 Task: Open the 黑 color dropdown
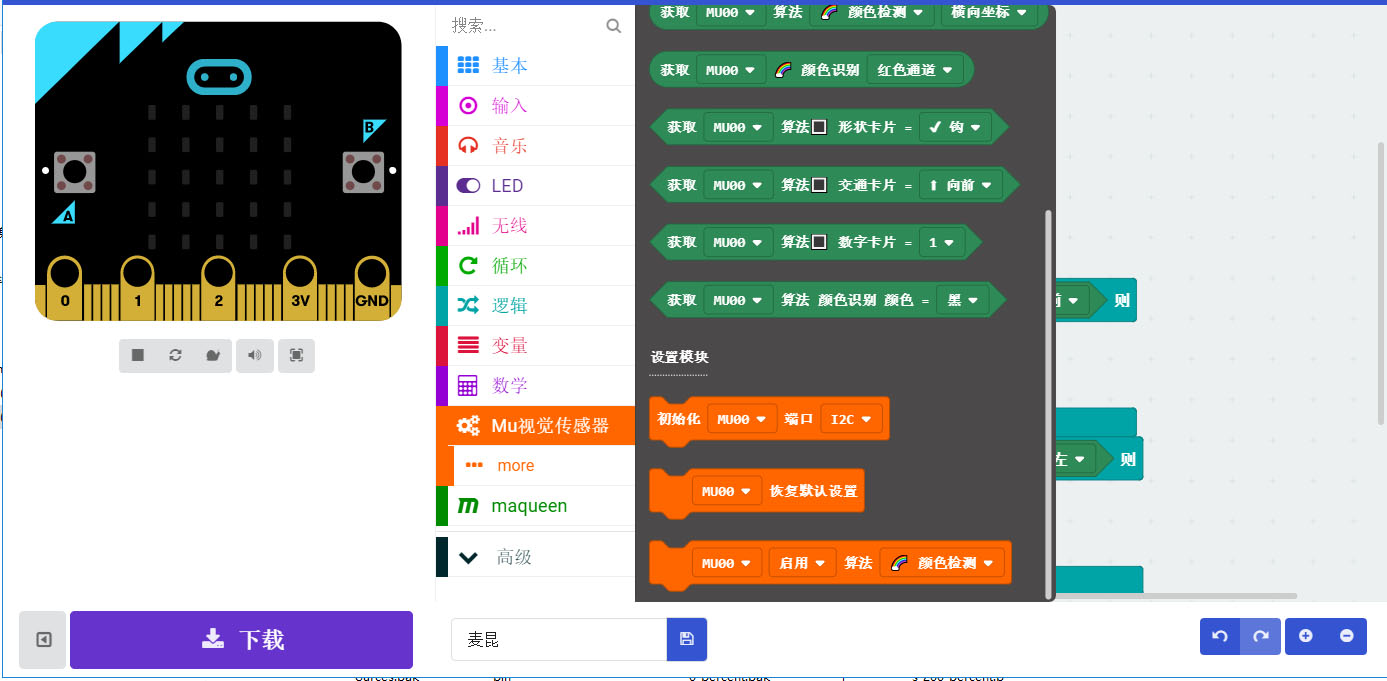click(x=962, y=300)
